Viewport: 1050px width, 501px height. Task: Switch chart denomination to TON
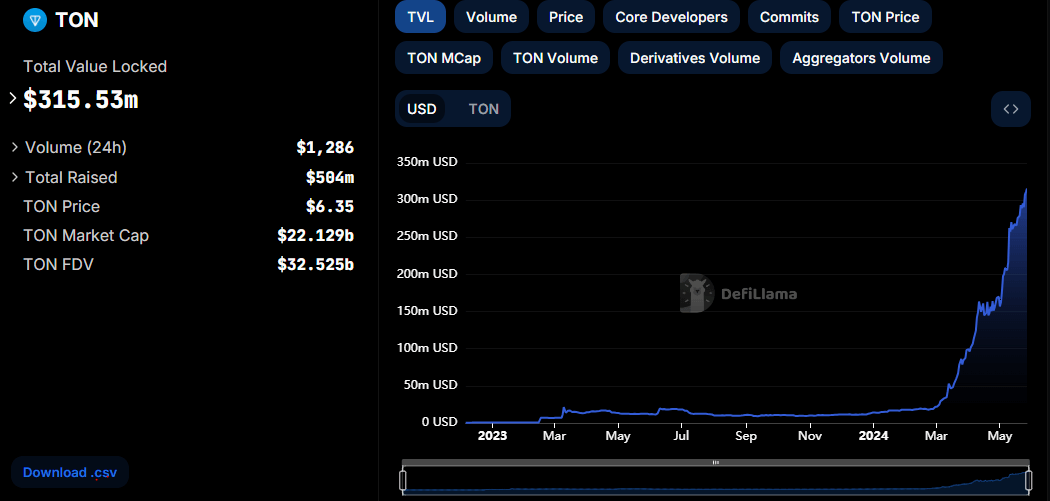point(483,109)
